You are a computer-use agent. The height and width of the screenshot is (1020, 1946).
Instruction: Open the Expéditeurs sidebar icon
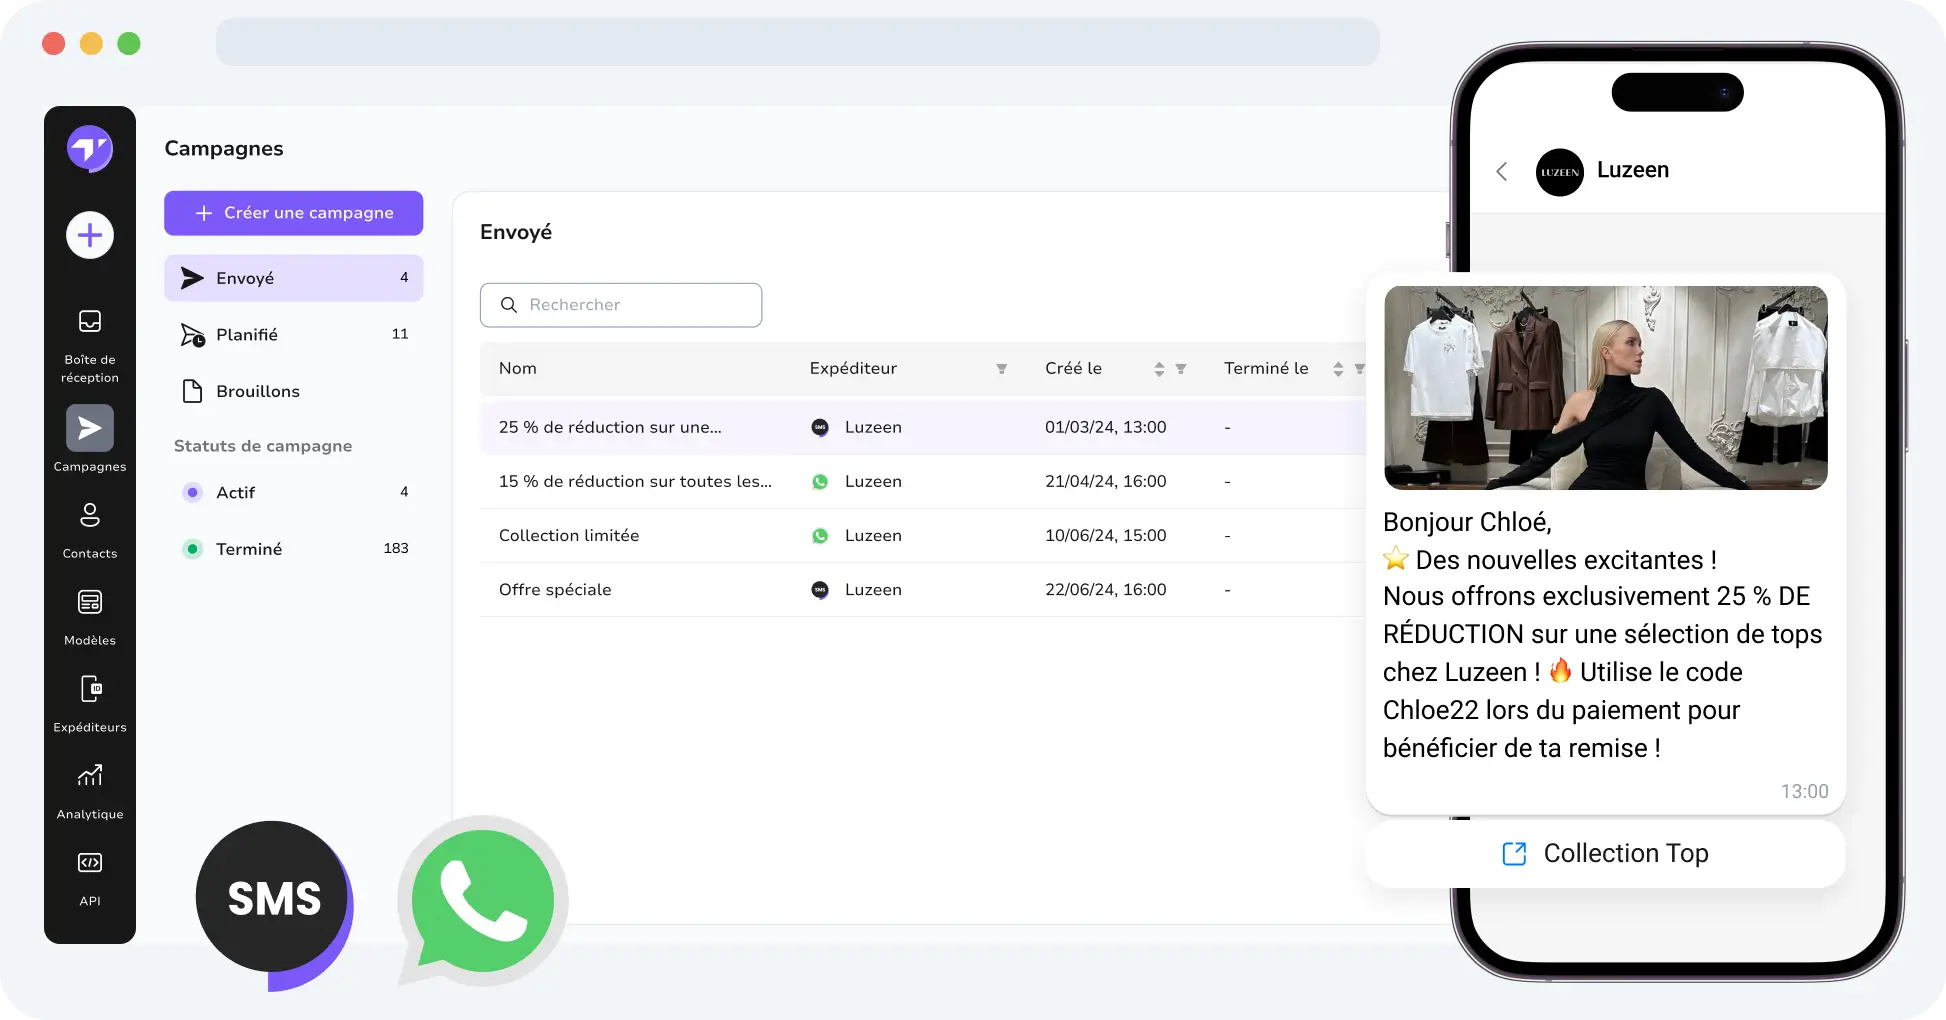click(x=90, y=689)
